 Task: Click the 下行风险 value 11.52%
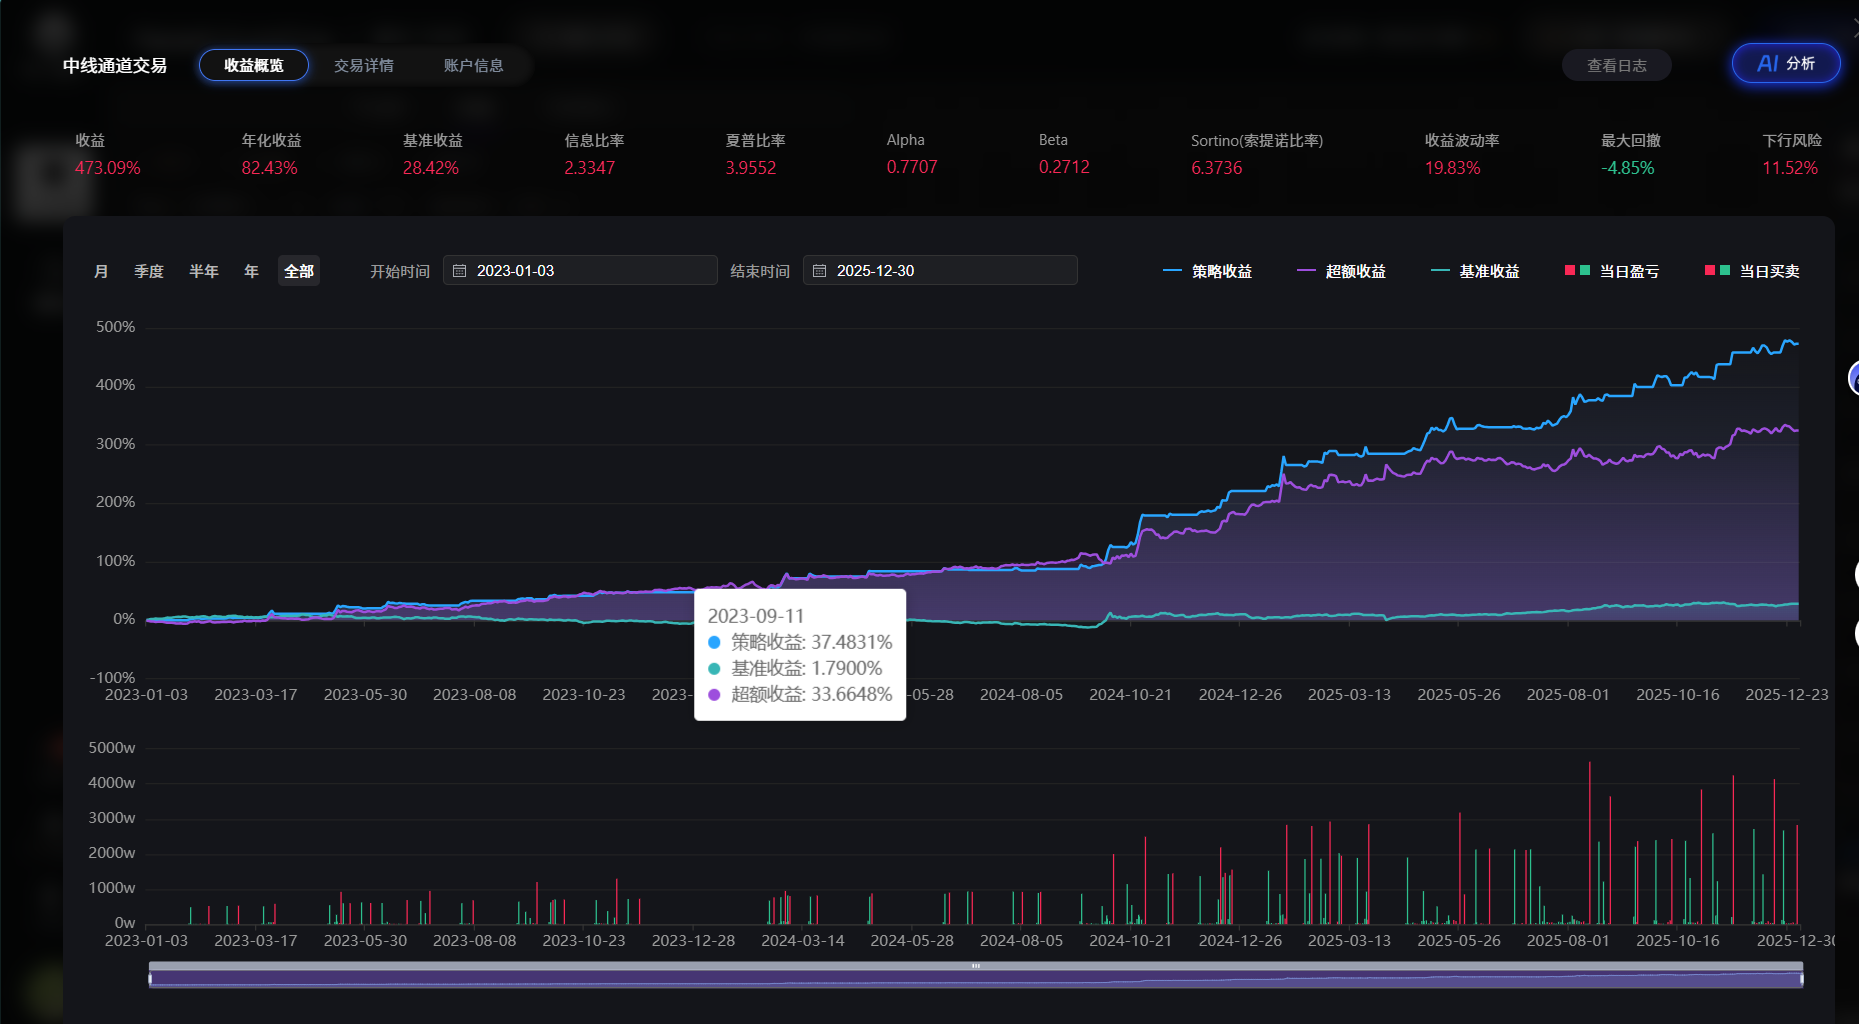click(x=1790, y=168)
